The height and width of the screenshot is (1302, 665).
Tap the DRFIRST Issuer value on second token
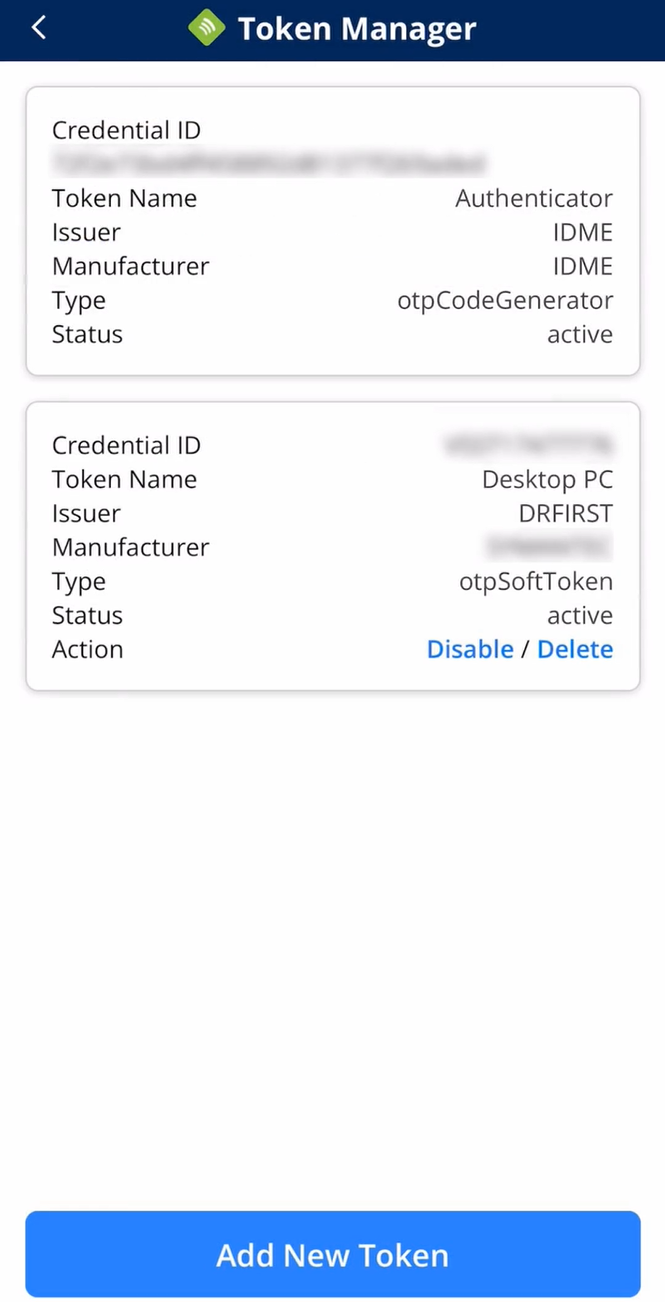566,513
